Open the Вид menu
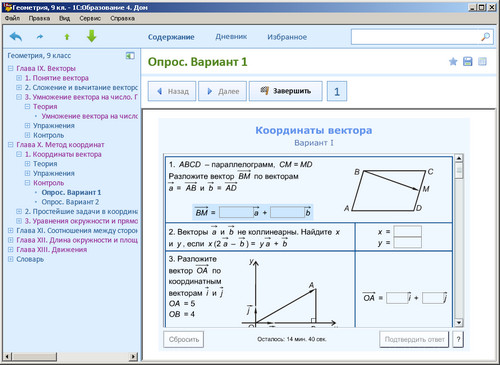This screenshot has height=365, width=500. click(x=64, y=18)
